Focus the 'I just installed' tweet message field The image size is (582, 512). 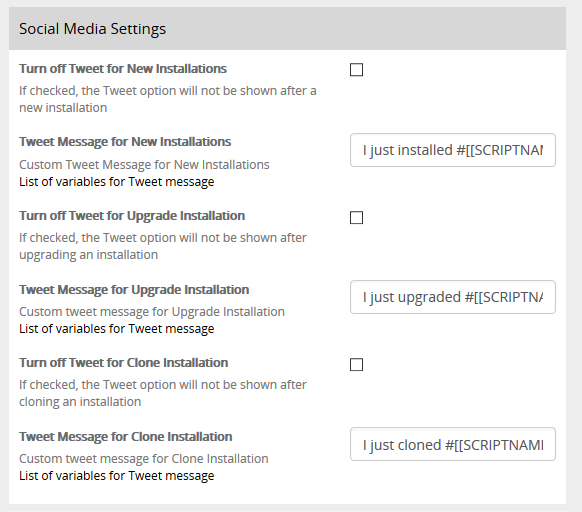tap(453, 150)
